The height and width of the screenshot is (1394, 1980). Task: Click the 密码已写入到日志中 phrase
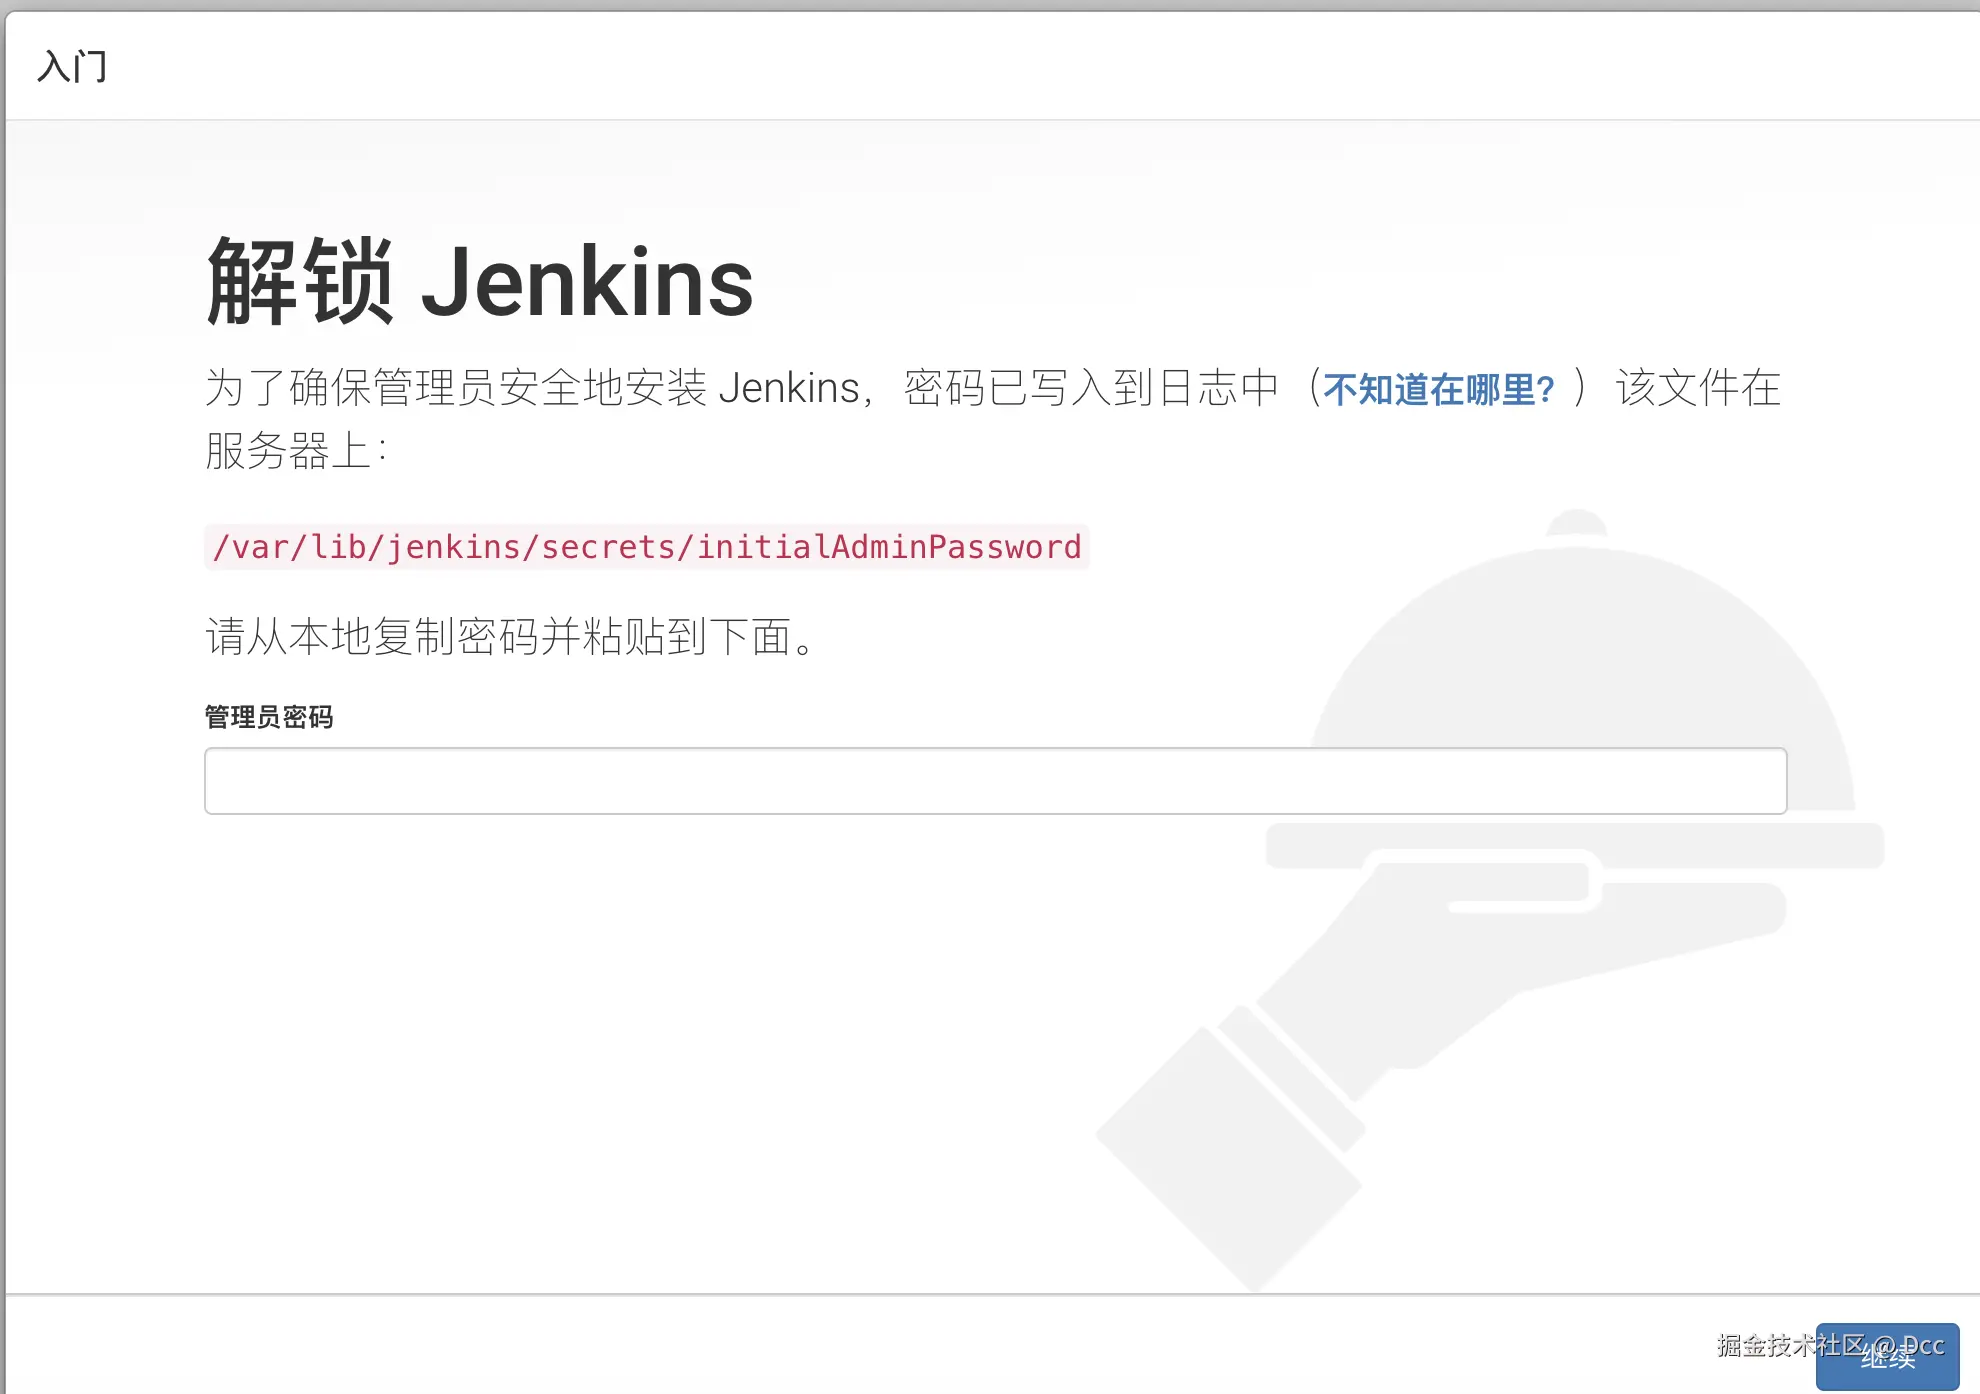coord(1091,388)
